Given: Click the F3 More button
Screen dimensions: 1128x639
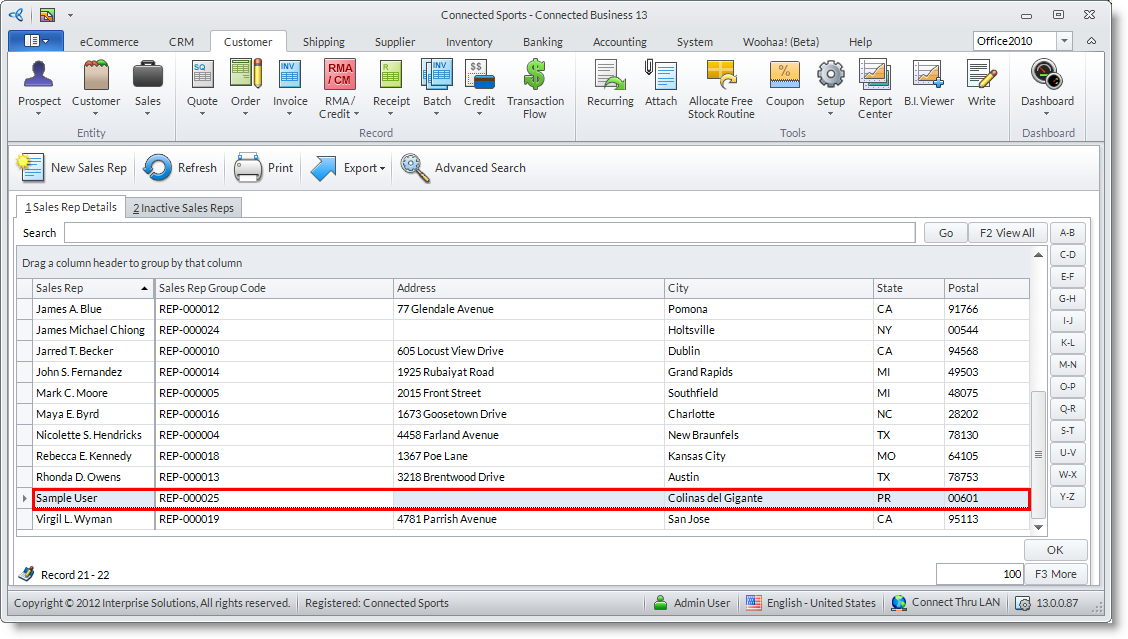Looking at the screenshot, I should pos(1056,574).
